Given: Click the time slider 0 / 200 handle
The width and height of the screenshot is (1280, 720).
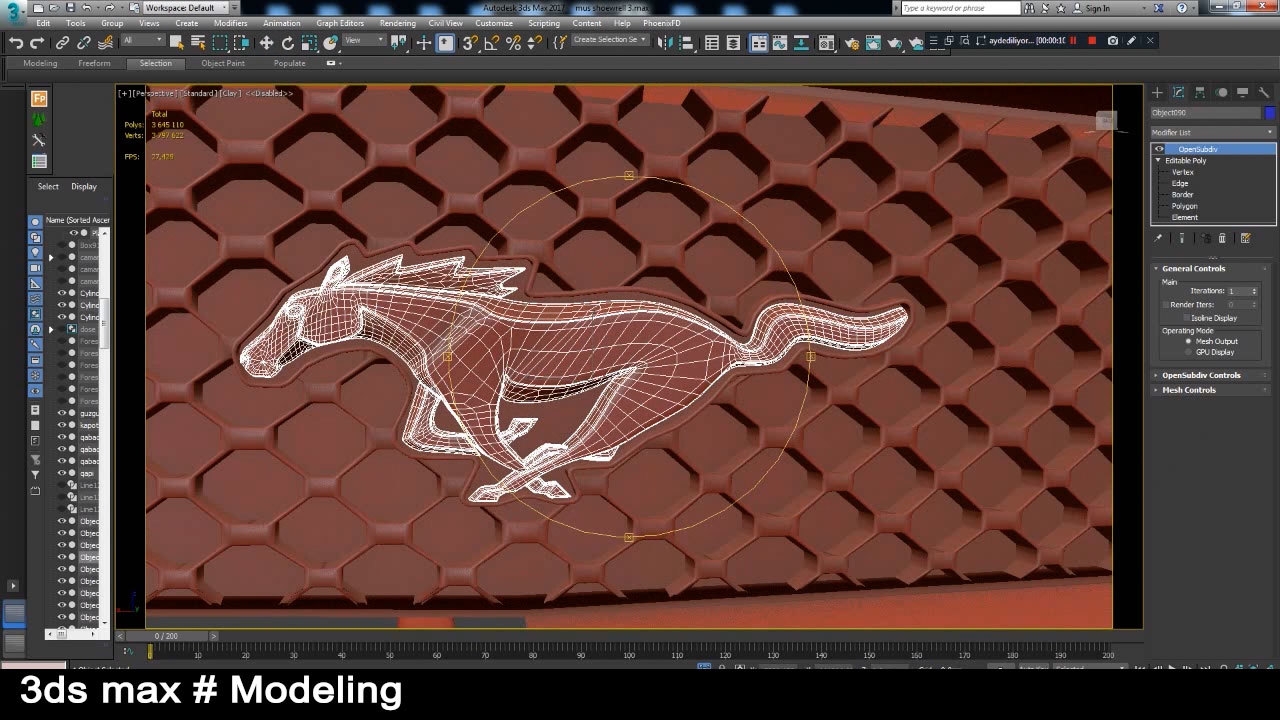Looking at the screenshot, I should point(166,636).
